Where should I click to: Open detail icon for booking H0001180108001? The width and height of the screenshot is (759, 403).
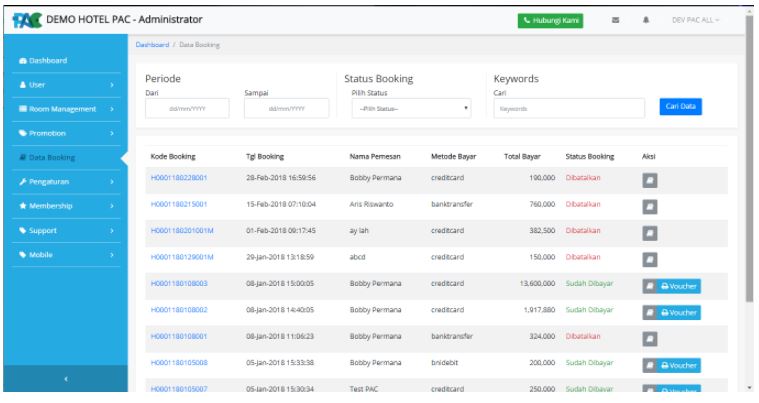(x=650, y=339)
